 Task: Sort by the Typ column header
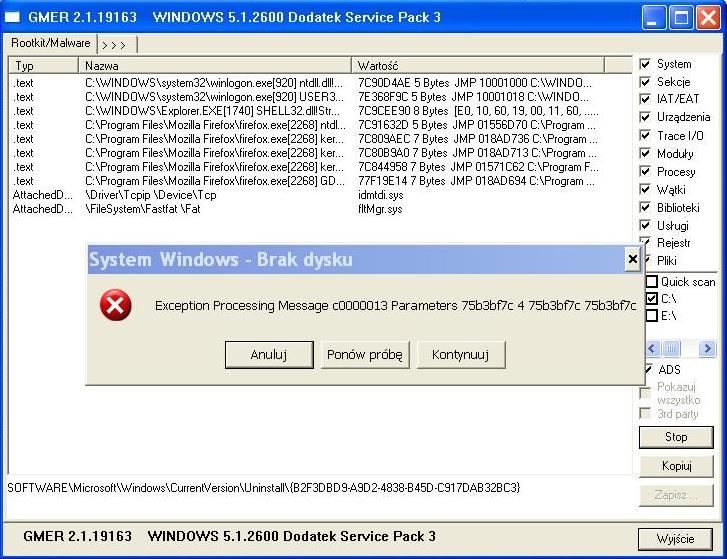click(44, 66)
